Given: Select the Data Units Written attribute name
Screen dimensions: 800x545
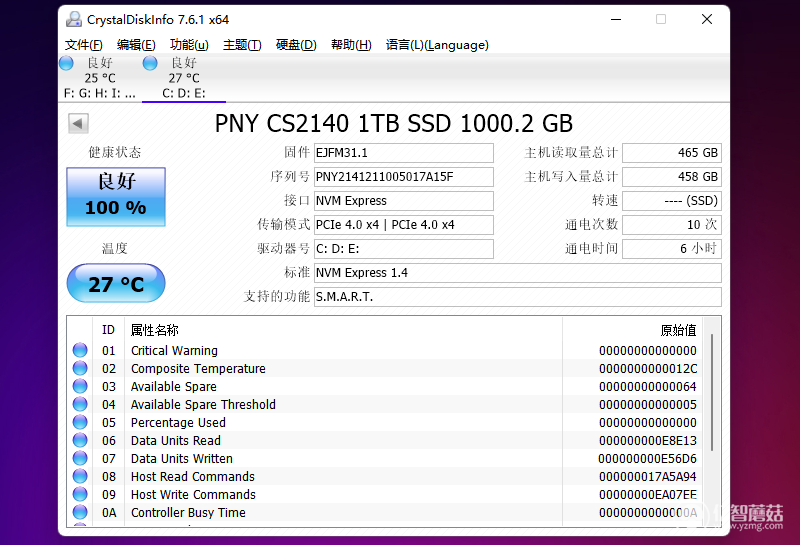Looking at the screenshot, I should tap(182, 459).
